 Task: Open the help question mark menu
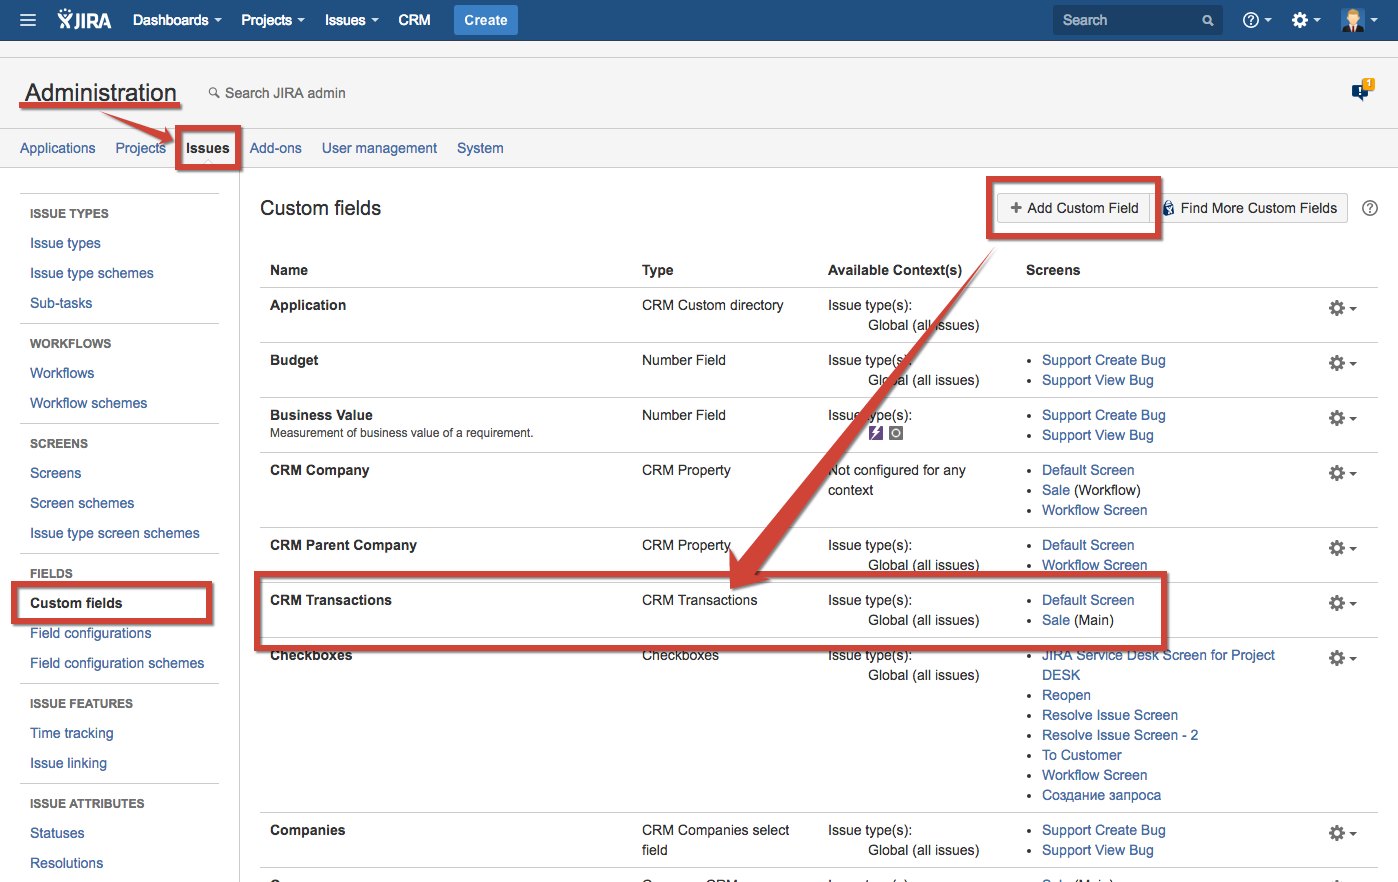1255,20
